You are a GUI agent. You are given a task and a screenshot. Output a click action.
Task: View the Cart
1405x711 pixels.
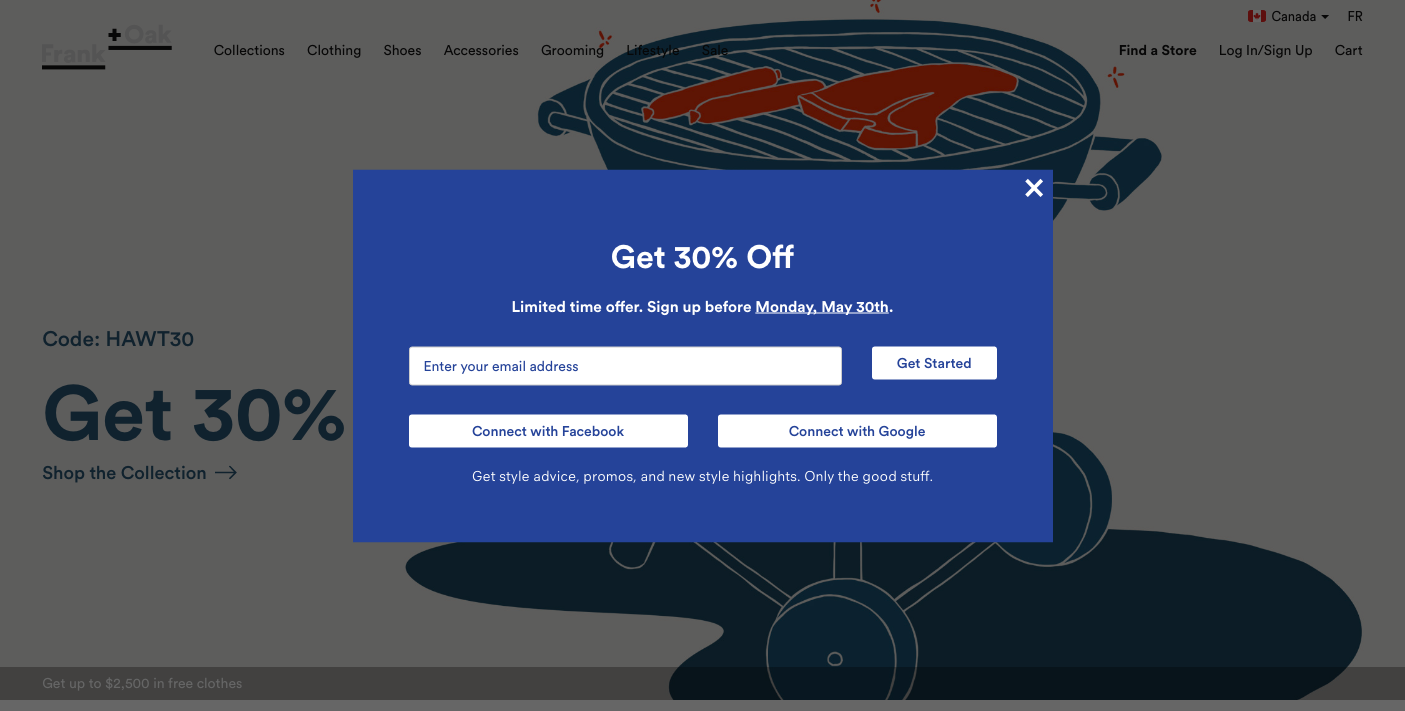[1348, 50]
